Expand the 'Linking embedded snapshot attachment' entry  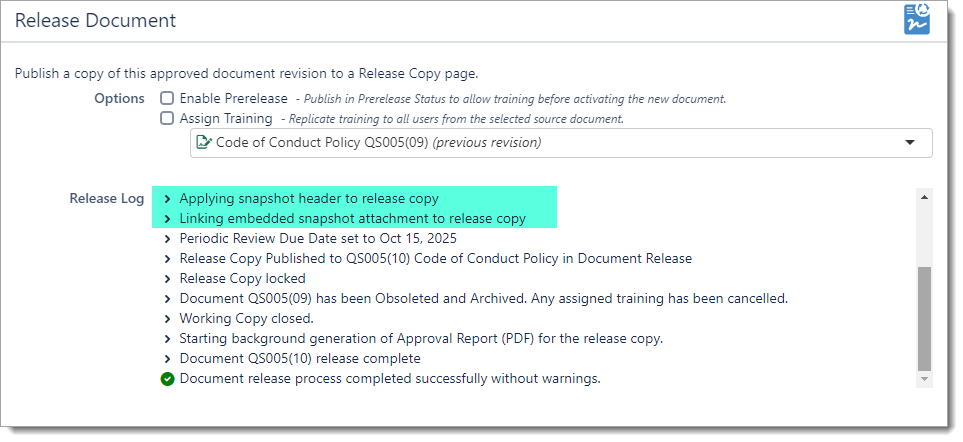point(168,219)
